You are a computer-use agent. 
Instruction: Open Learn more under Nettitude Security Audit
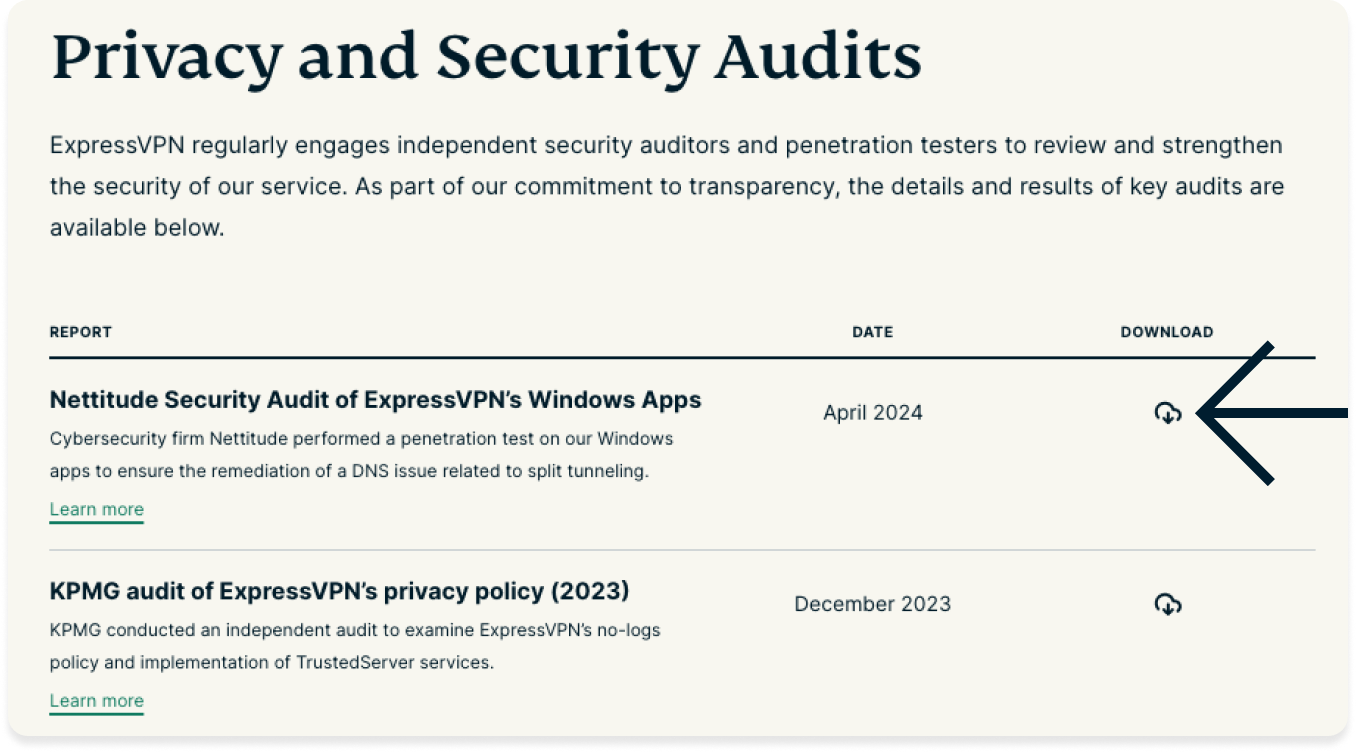(x=97, y=510)
